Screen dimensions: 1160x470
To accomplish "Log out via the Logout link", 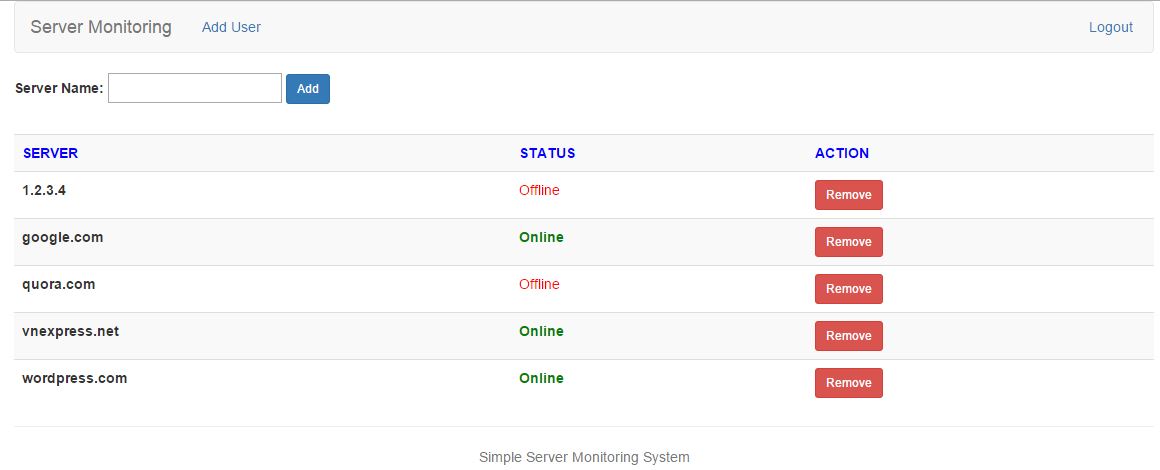I will pyautogui.click(x=1110, y=27).
